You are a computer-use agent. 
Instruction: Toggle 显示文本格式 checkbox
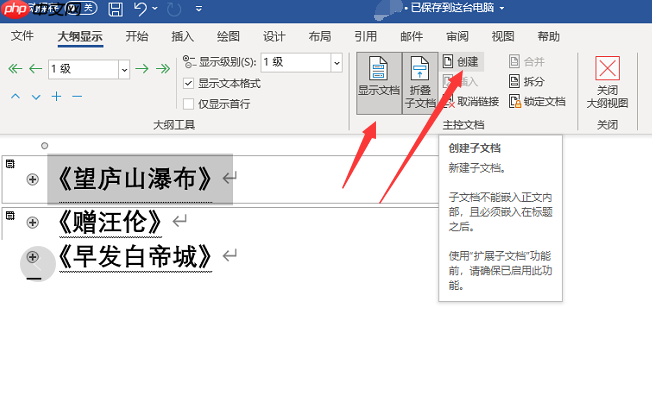tap(188, 84)
